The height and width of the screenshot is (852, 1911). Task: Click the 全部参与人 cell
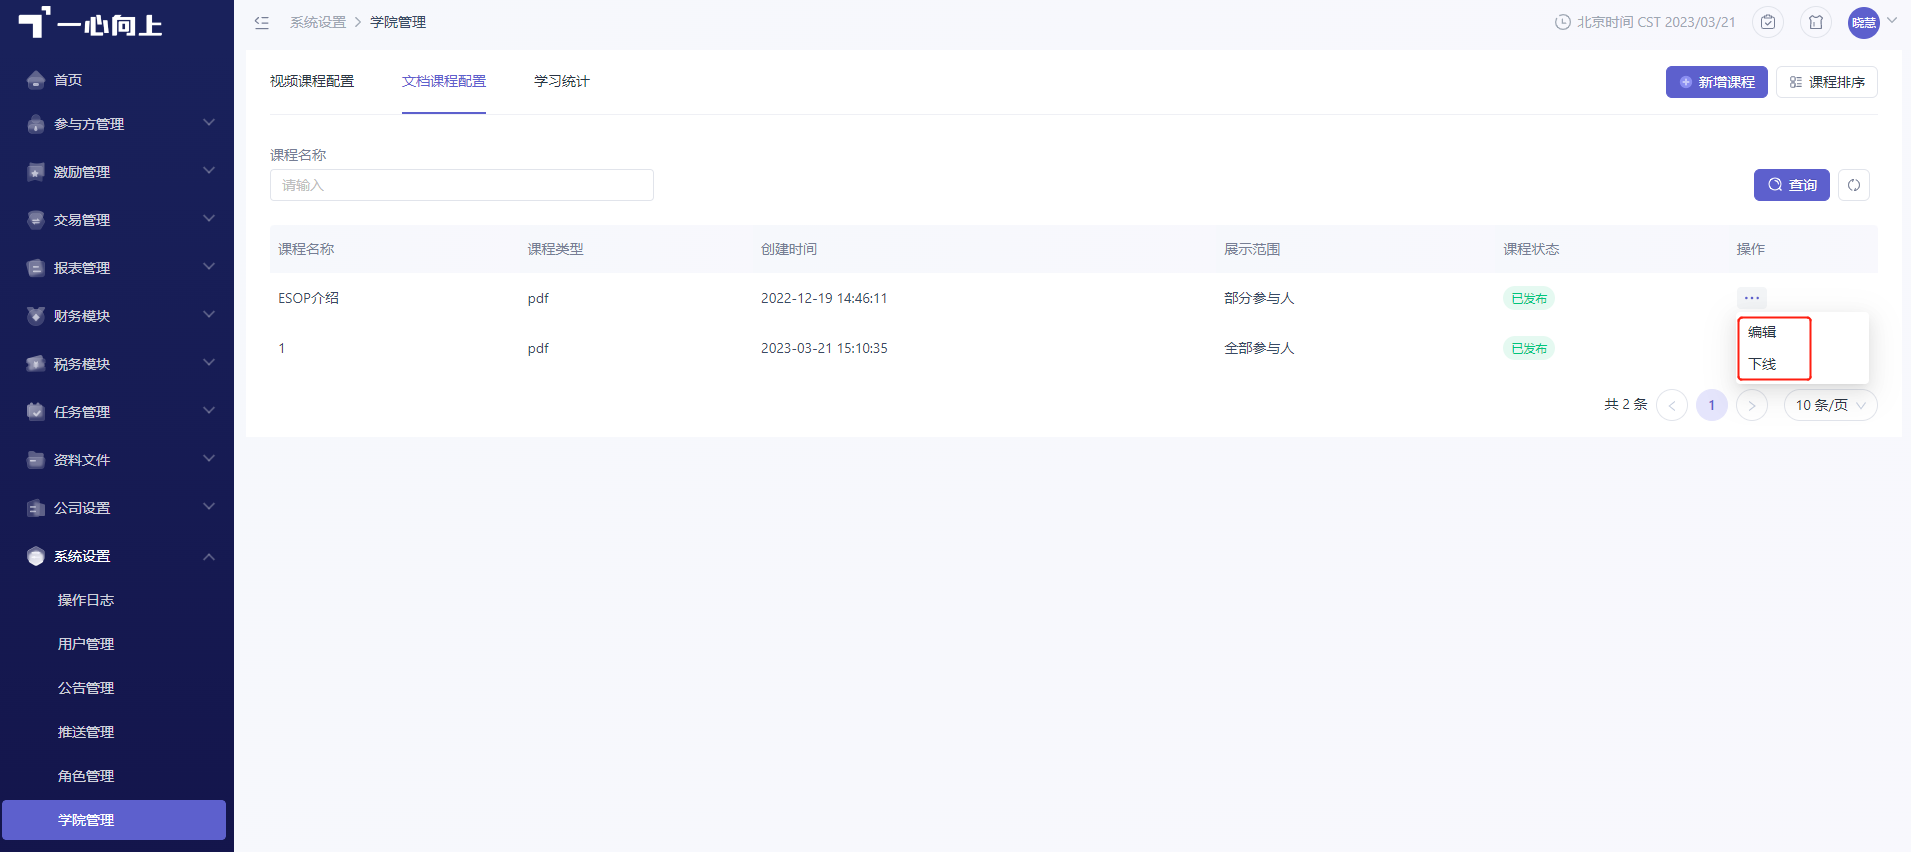click(x=1259, y=348)
